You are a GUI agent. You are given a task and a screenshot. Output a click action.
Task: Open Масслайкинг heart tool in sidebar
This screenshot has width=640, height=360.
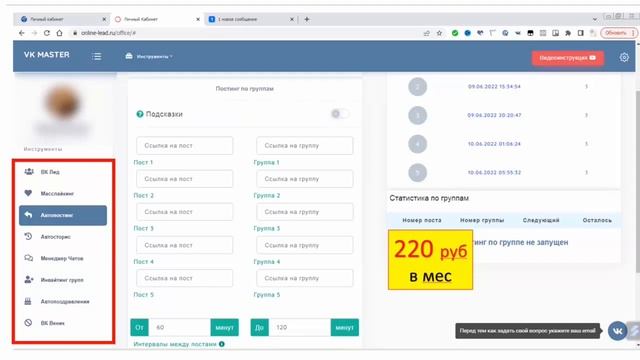[x=63, y=193]
